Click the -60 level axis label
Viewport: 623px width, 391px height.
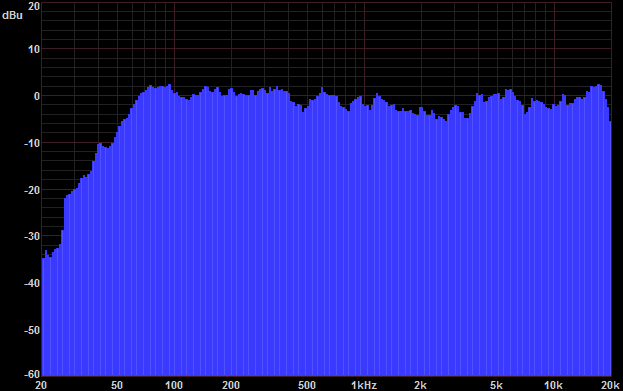pos(32,374)
